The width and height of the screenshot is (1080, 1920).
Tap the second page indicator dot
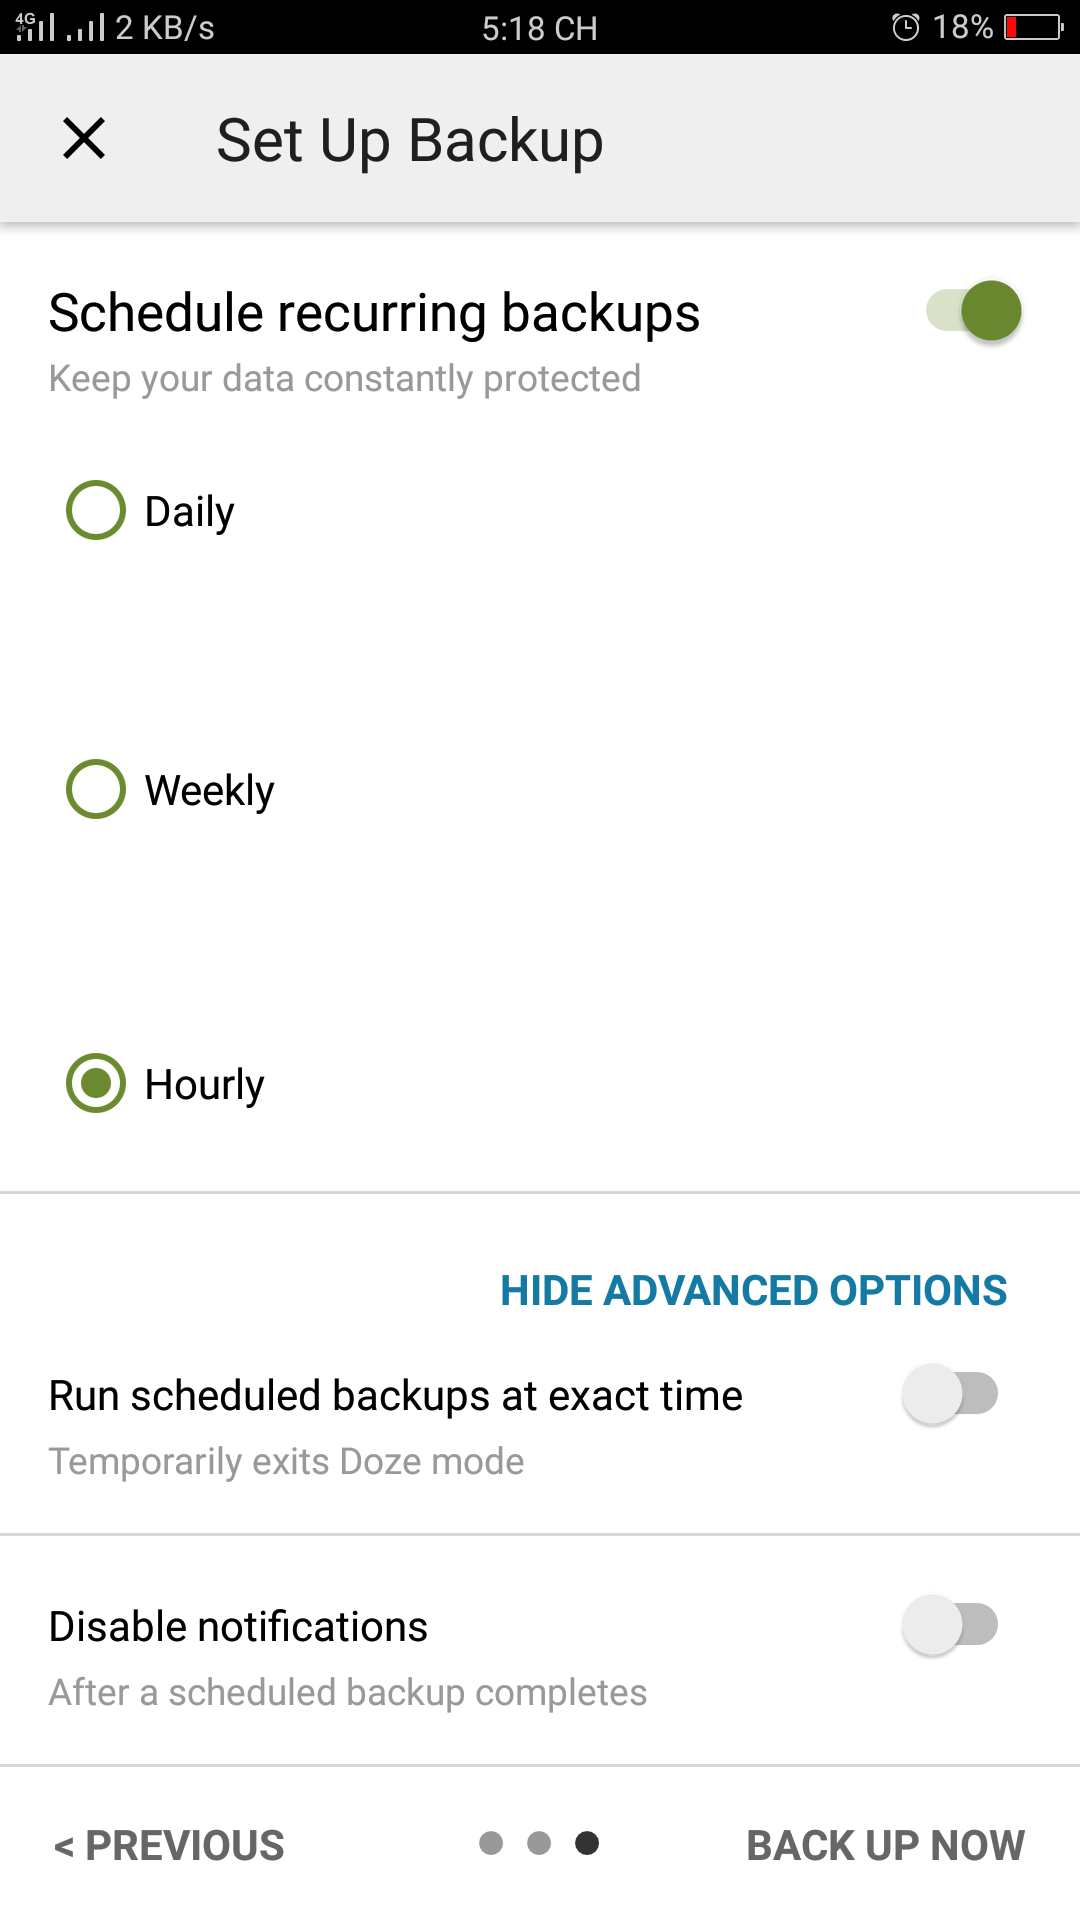click(539, 1843)
